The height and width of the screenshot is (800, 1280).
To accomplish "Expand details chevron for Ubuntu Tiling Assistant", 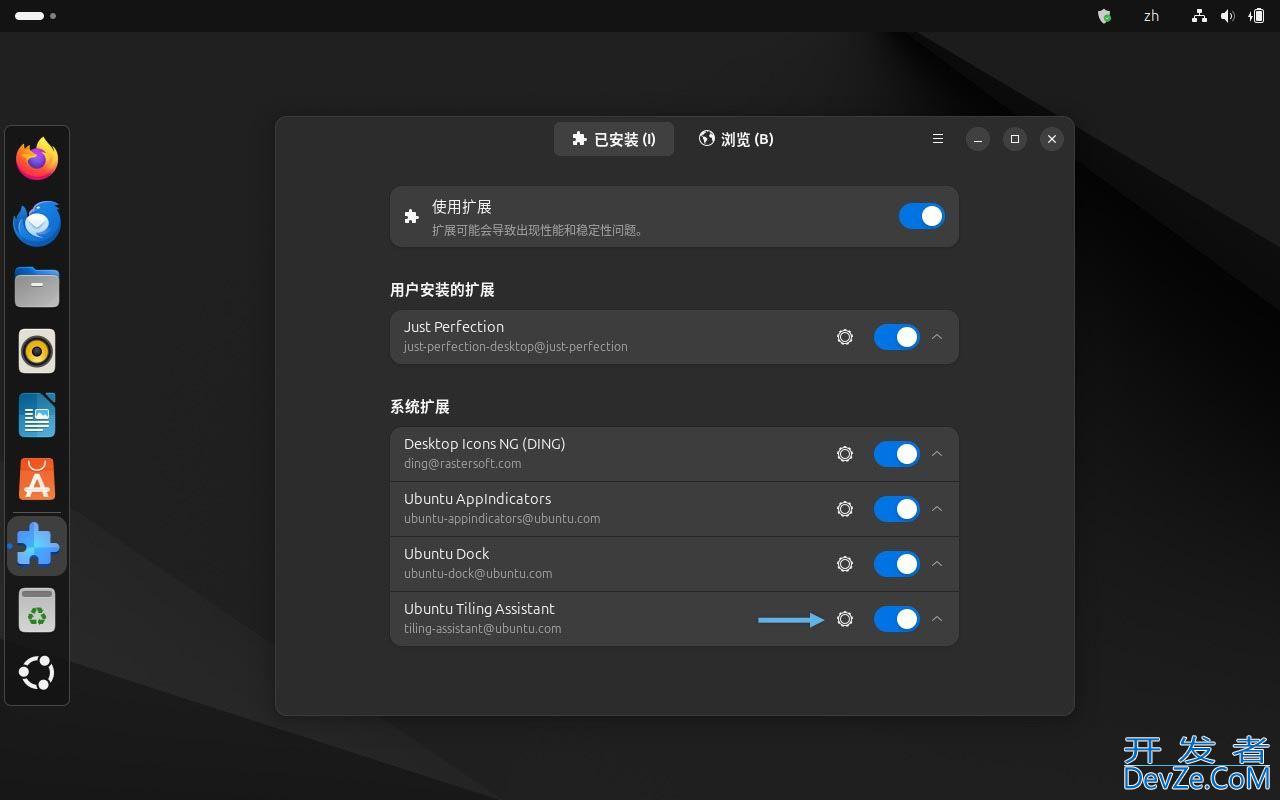I will (x=937, y=619).
